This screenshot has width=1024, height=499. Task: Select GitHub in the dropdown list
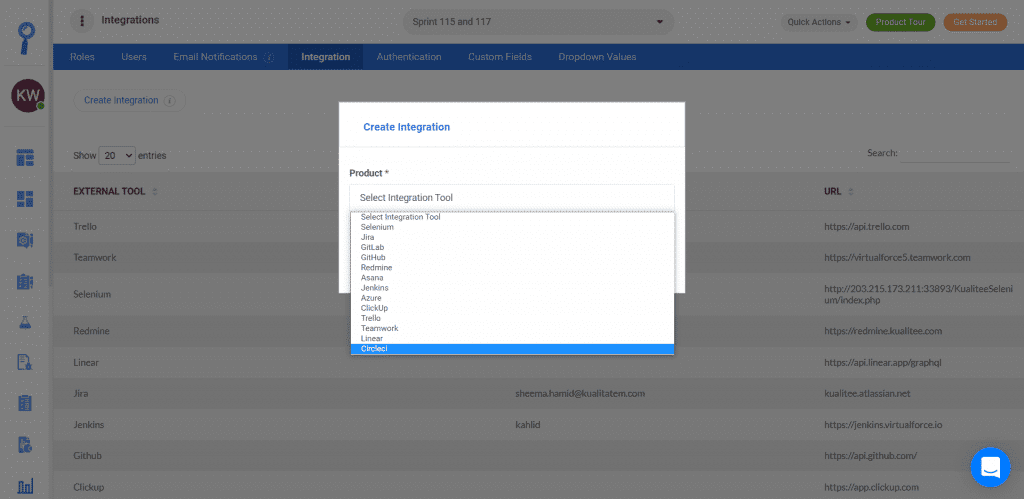[x=512, y=257]
